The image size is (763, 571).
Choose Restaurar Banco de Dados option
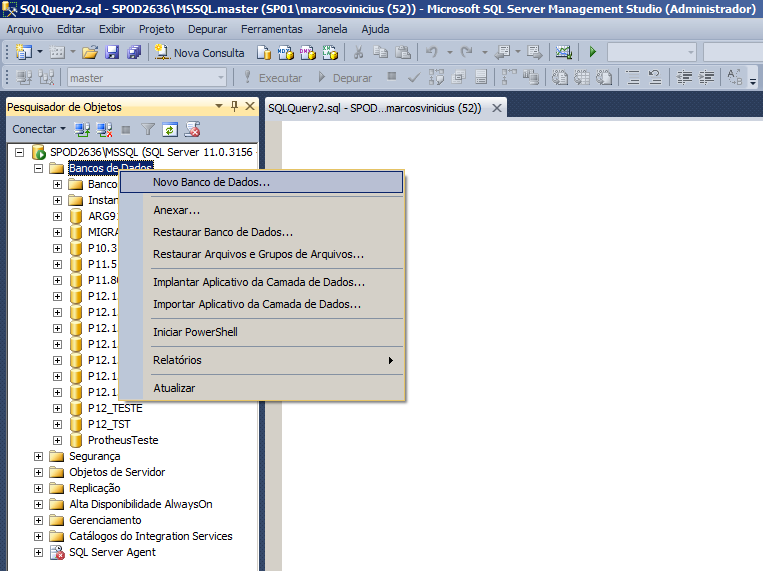coord(262,232)
